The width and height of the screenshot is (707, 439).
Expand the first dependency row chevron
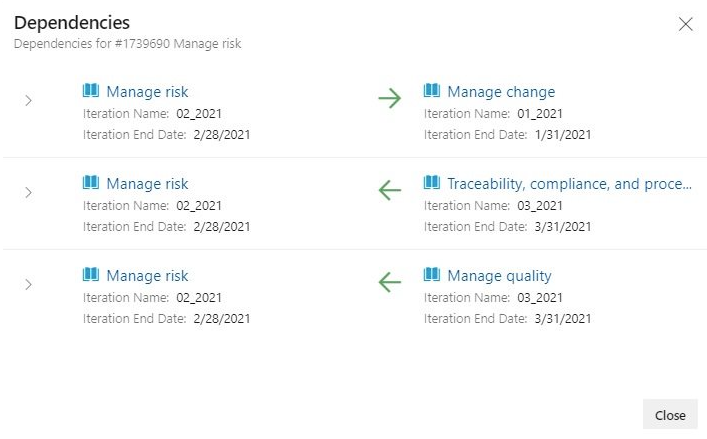coord(28,100)
